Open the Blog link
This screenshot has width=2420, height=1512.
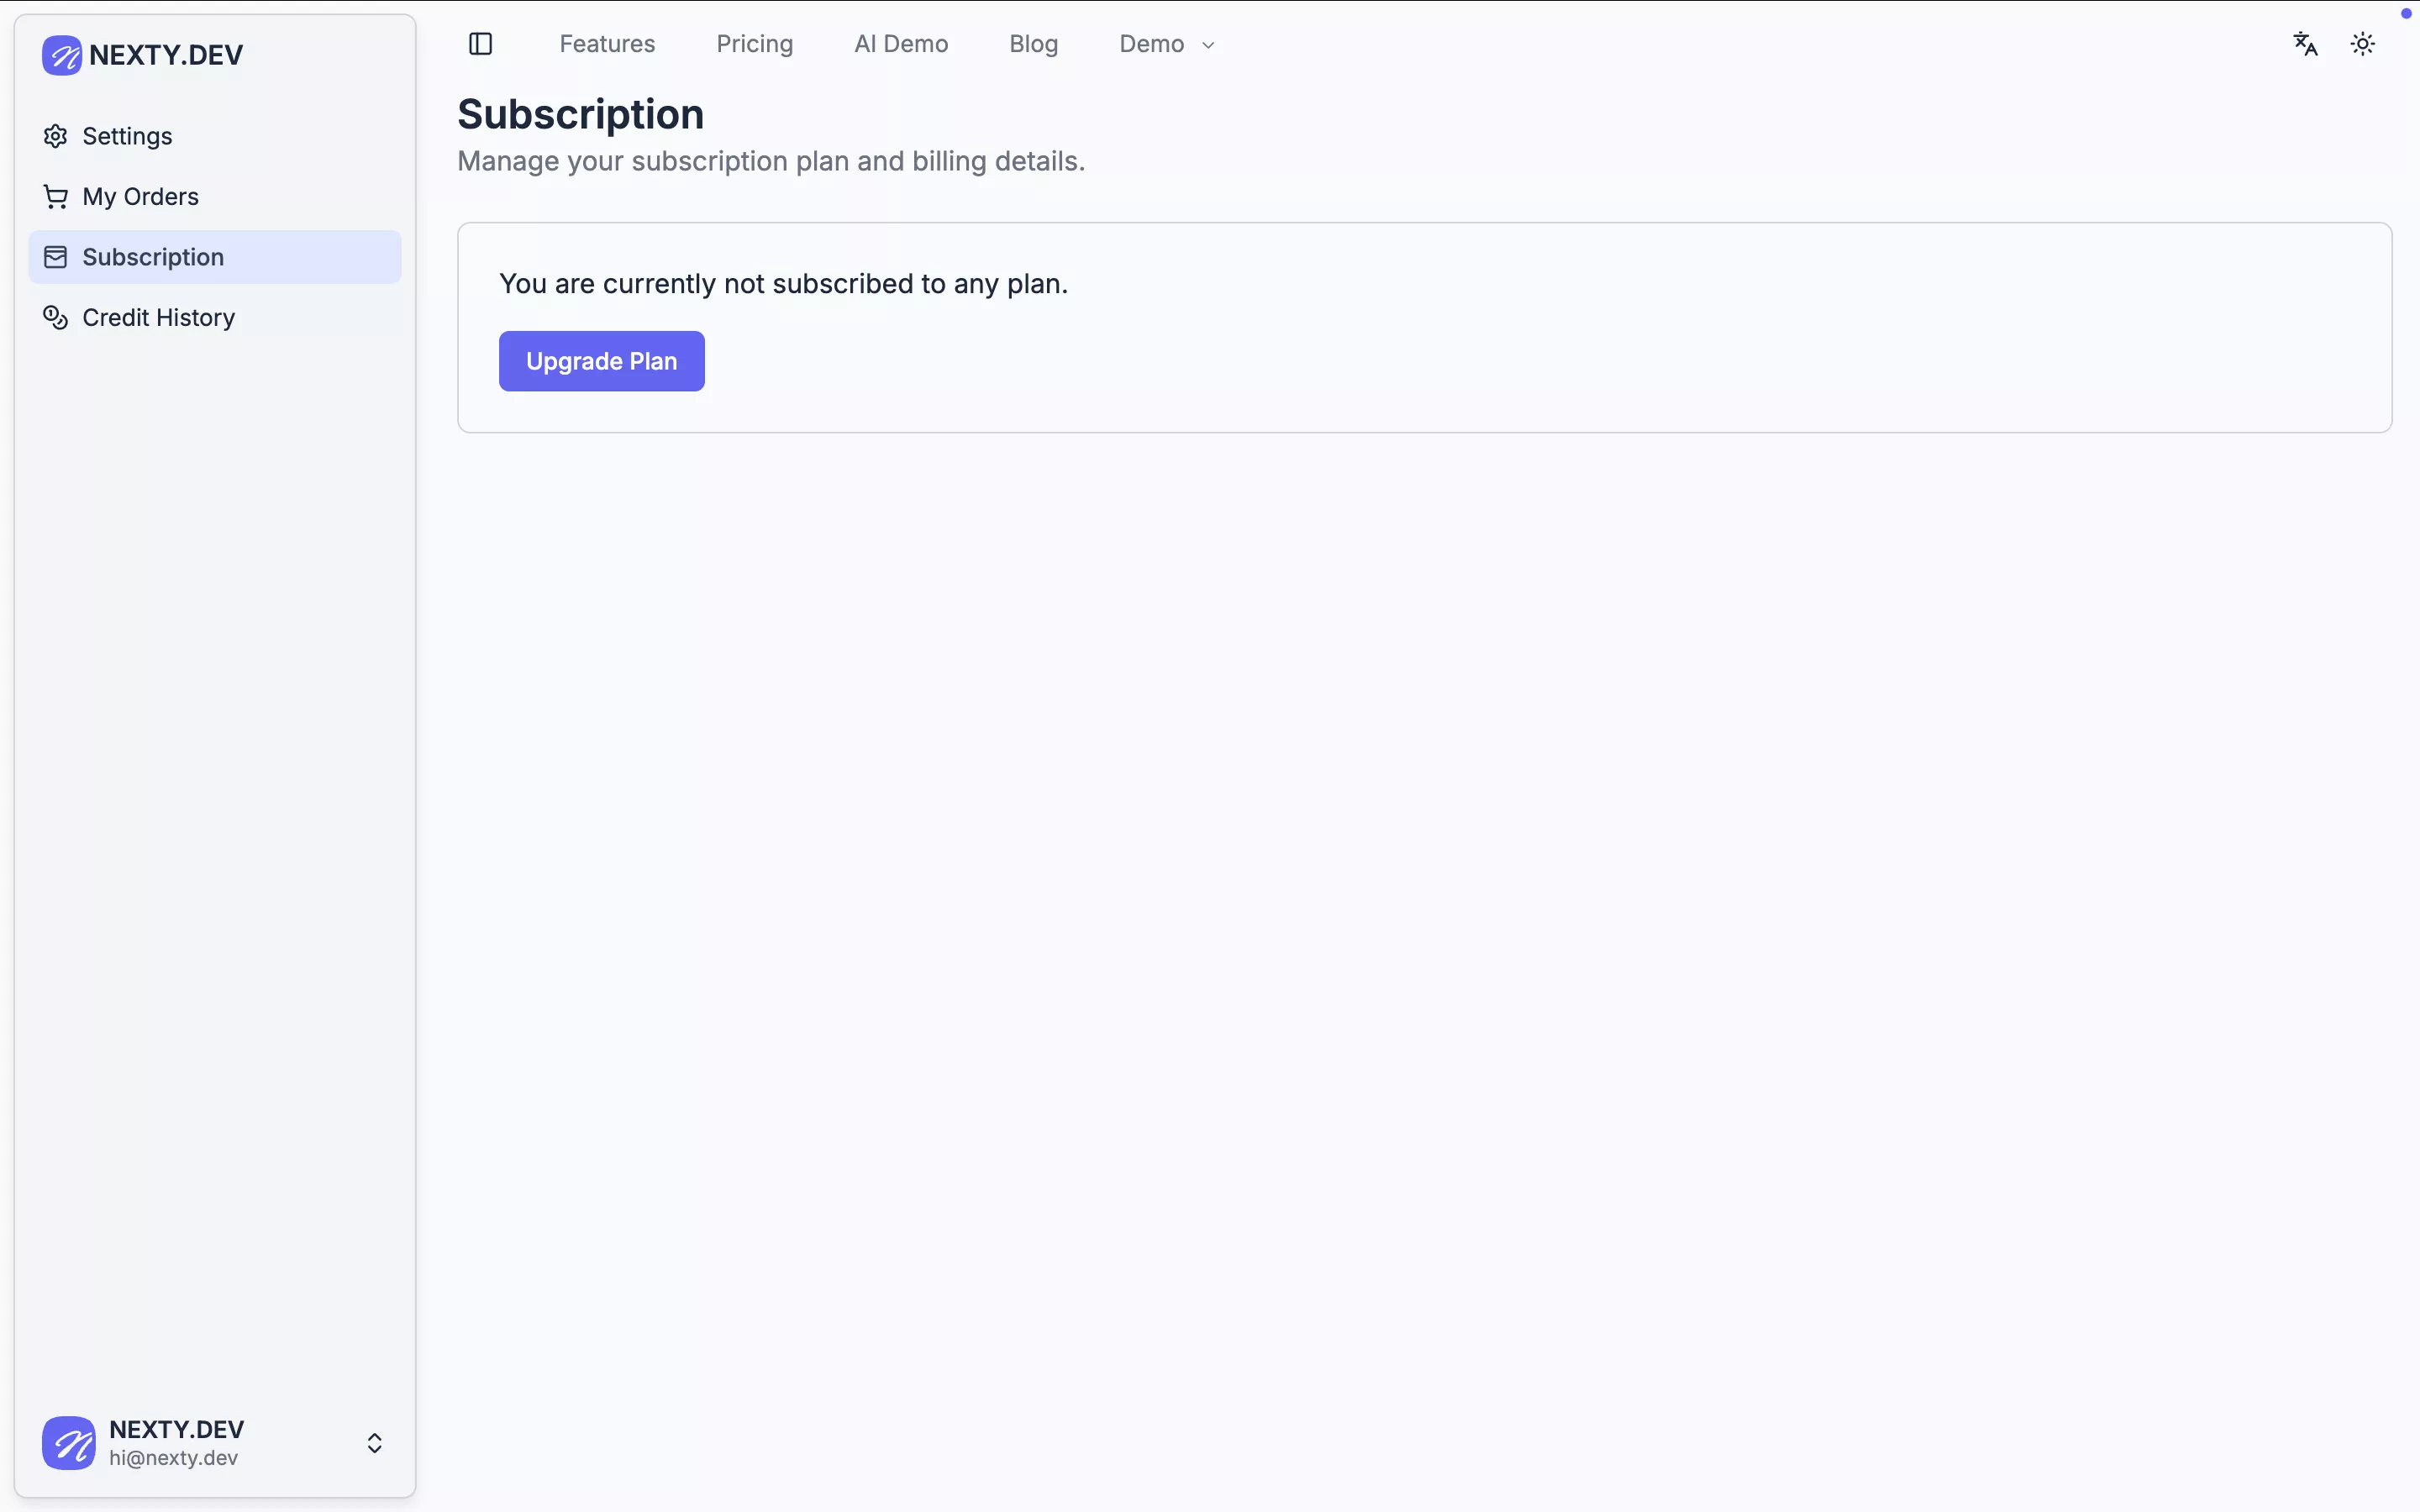click(x=1034, y=44)
